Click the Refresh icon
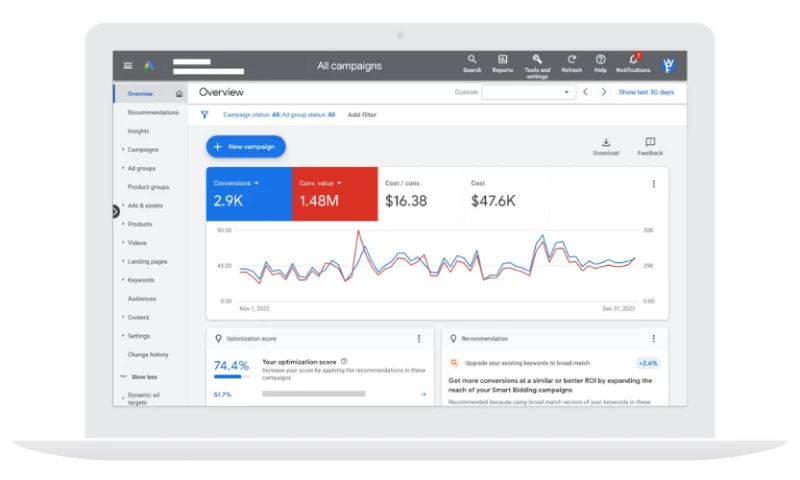The width and height of the screenshot is (800, 480). point(572,60)
